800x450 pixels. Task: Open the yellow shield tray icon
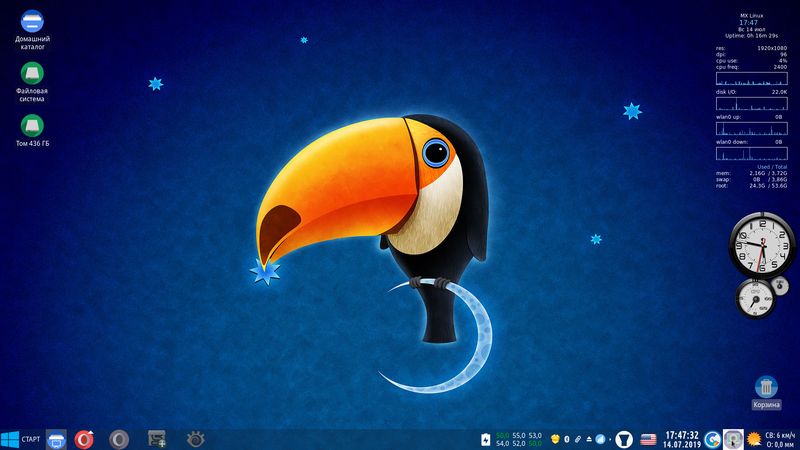(555, 439)
